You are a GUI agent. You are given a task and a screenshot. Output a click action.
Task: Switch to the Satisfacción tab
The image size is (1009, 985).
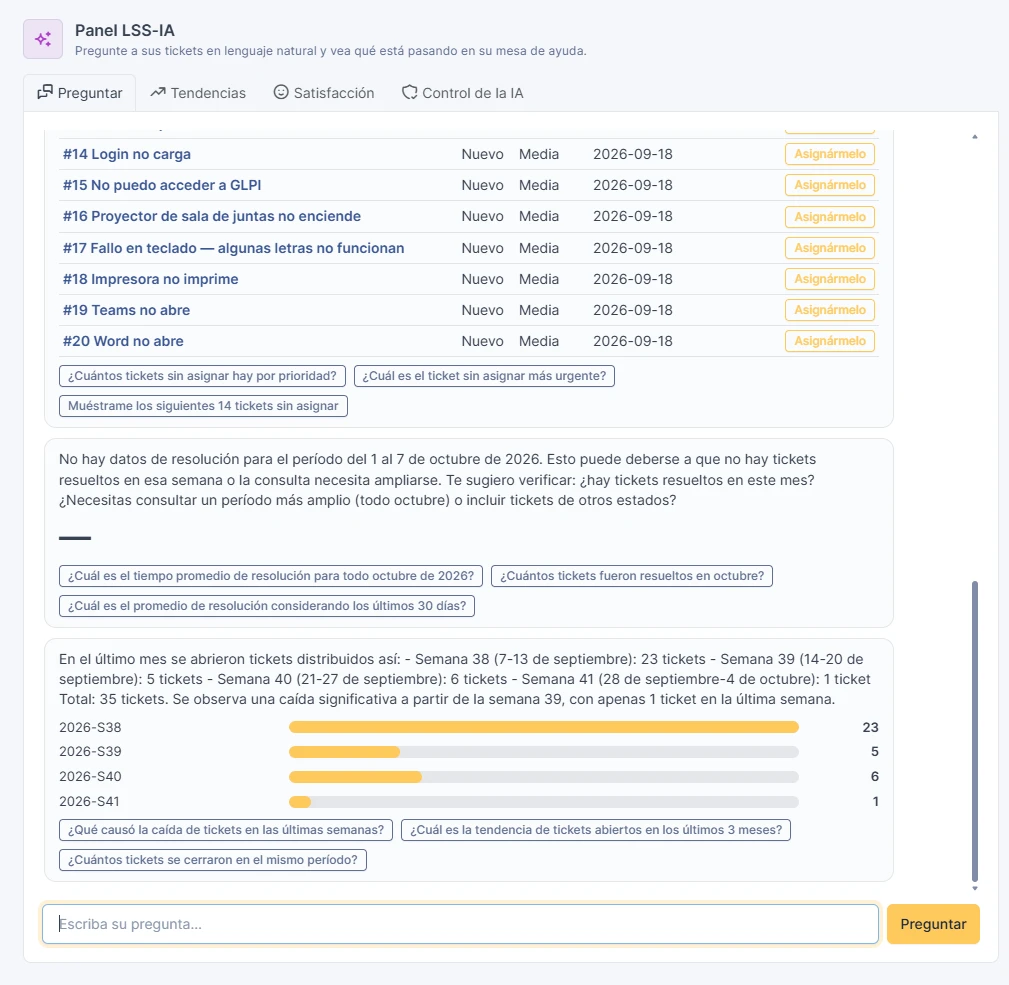[324, 93]
